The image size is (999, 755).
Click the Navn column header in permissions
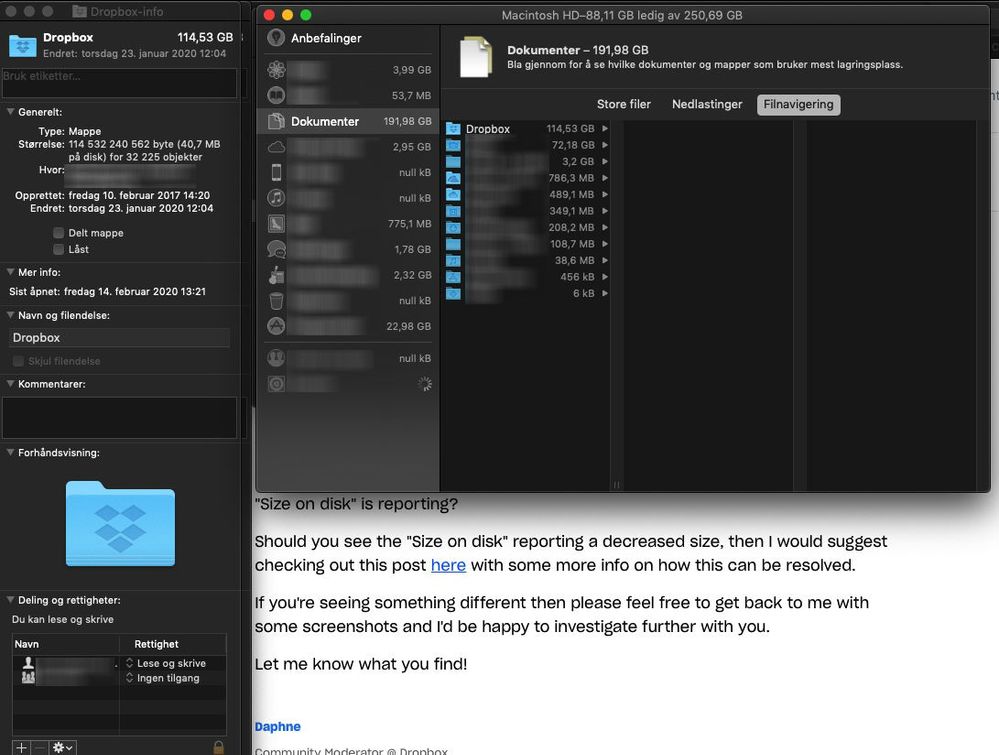pos(66,644)
